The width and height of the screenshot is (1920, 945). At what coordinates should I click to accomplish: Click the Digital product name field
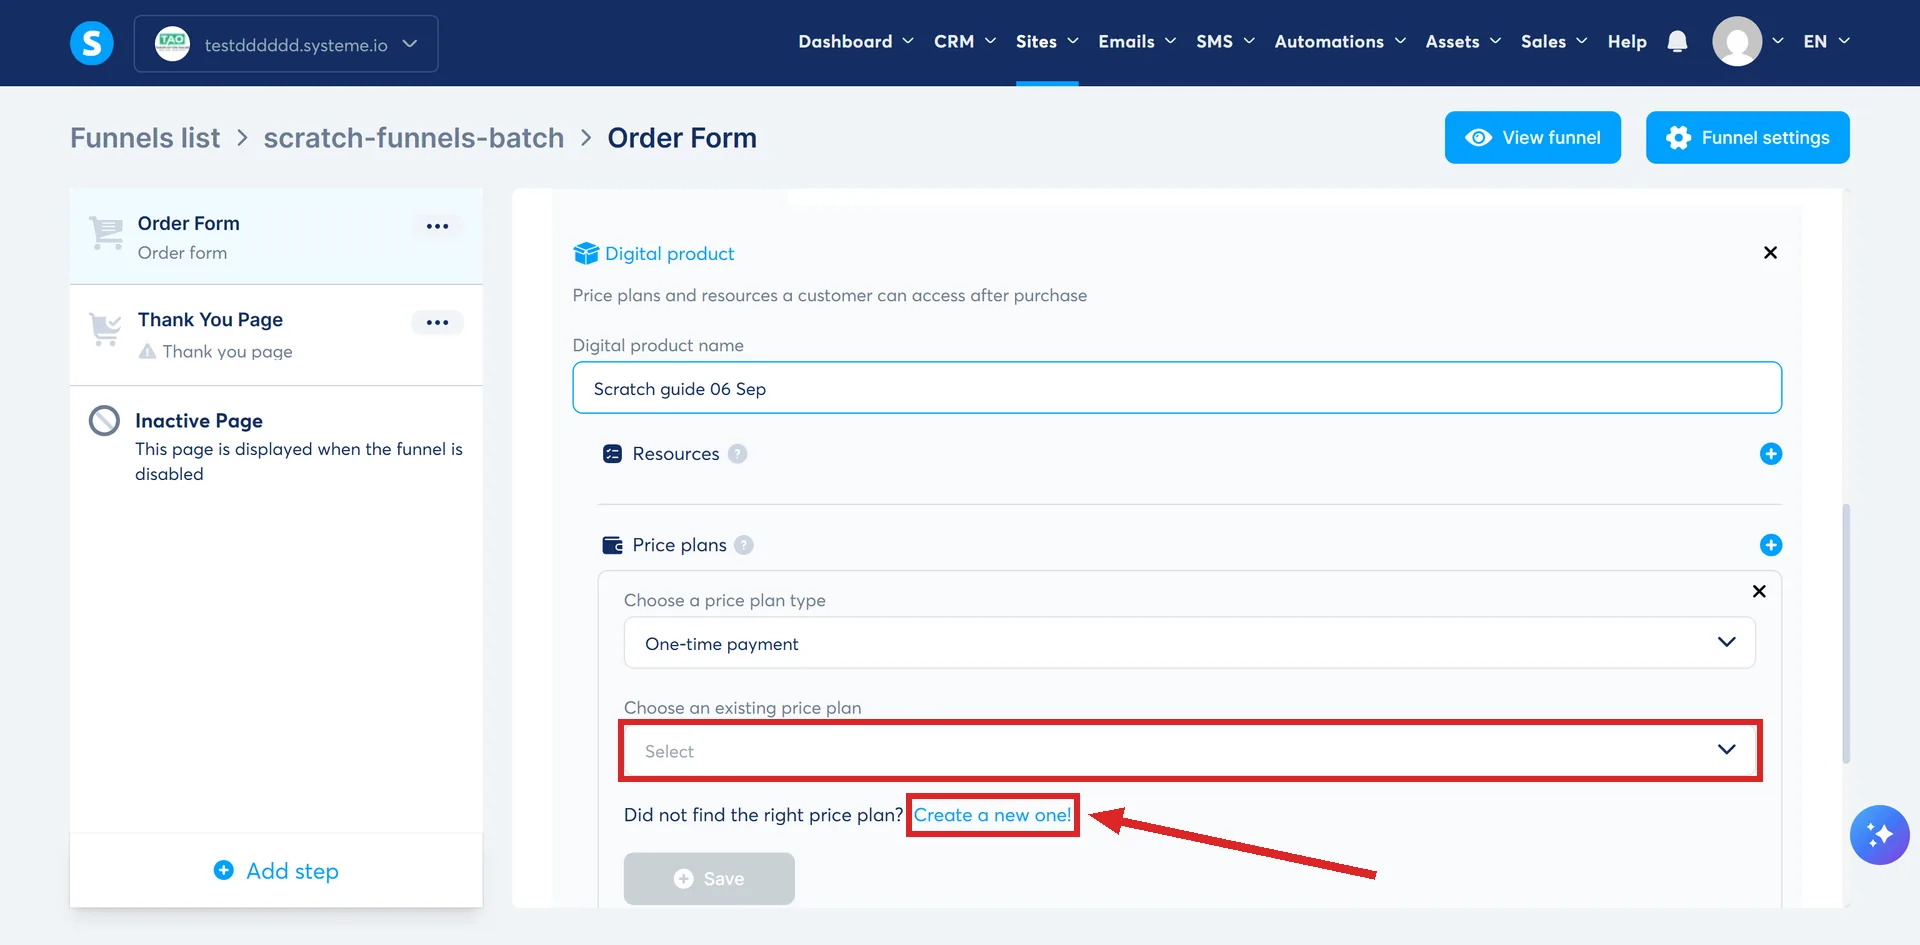pyautogui.click(x=1177, y=388)
